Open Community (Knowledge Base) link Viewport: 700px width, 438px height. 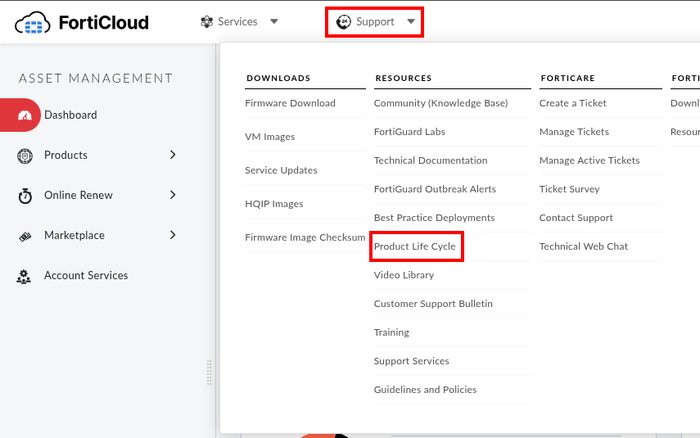440,103
